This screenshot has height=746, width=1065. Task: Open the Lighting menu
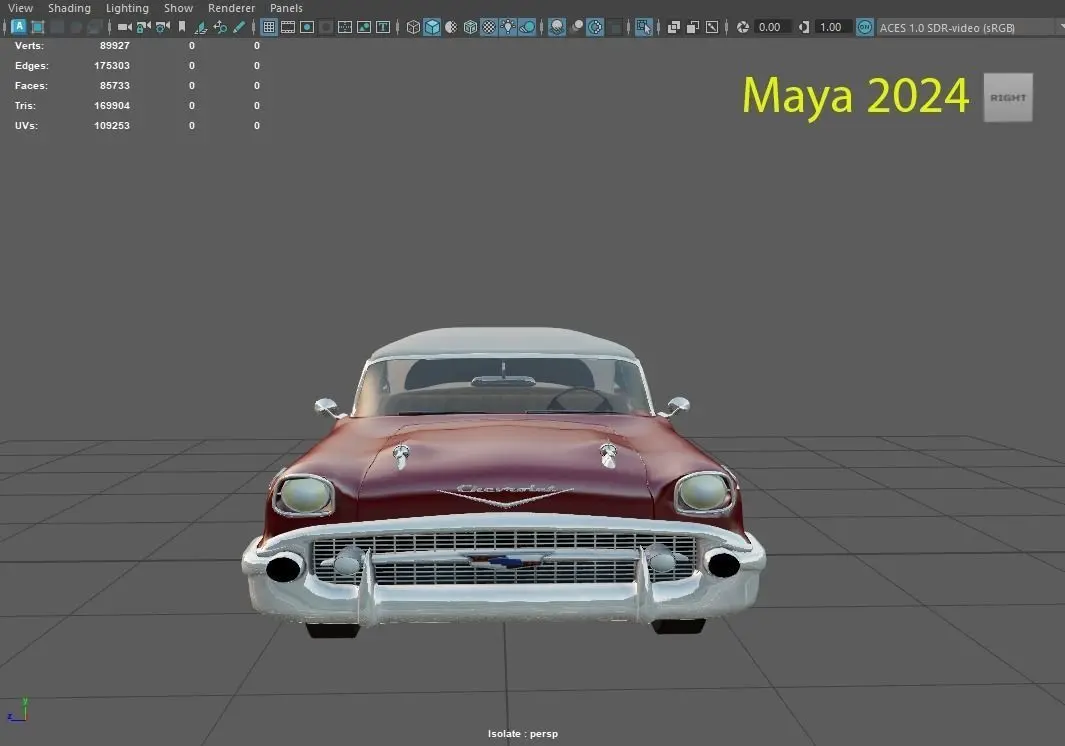click(x=127, y=8)
